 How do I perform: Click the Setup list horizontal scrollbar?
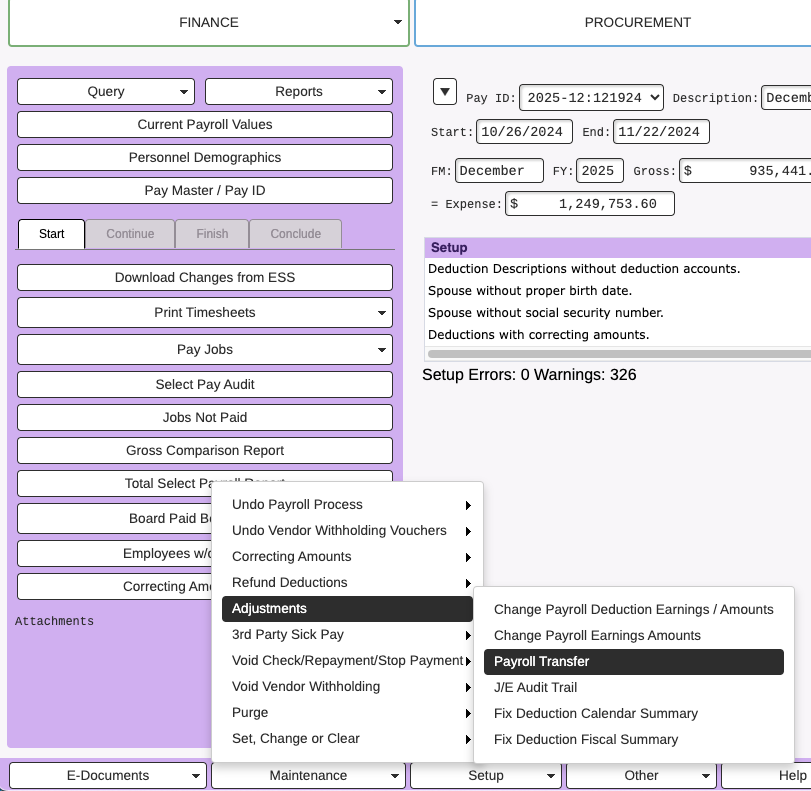619,354
